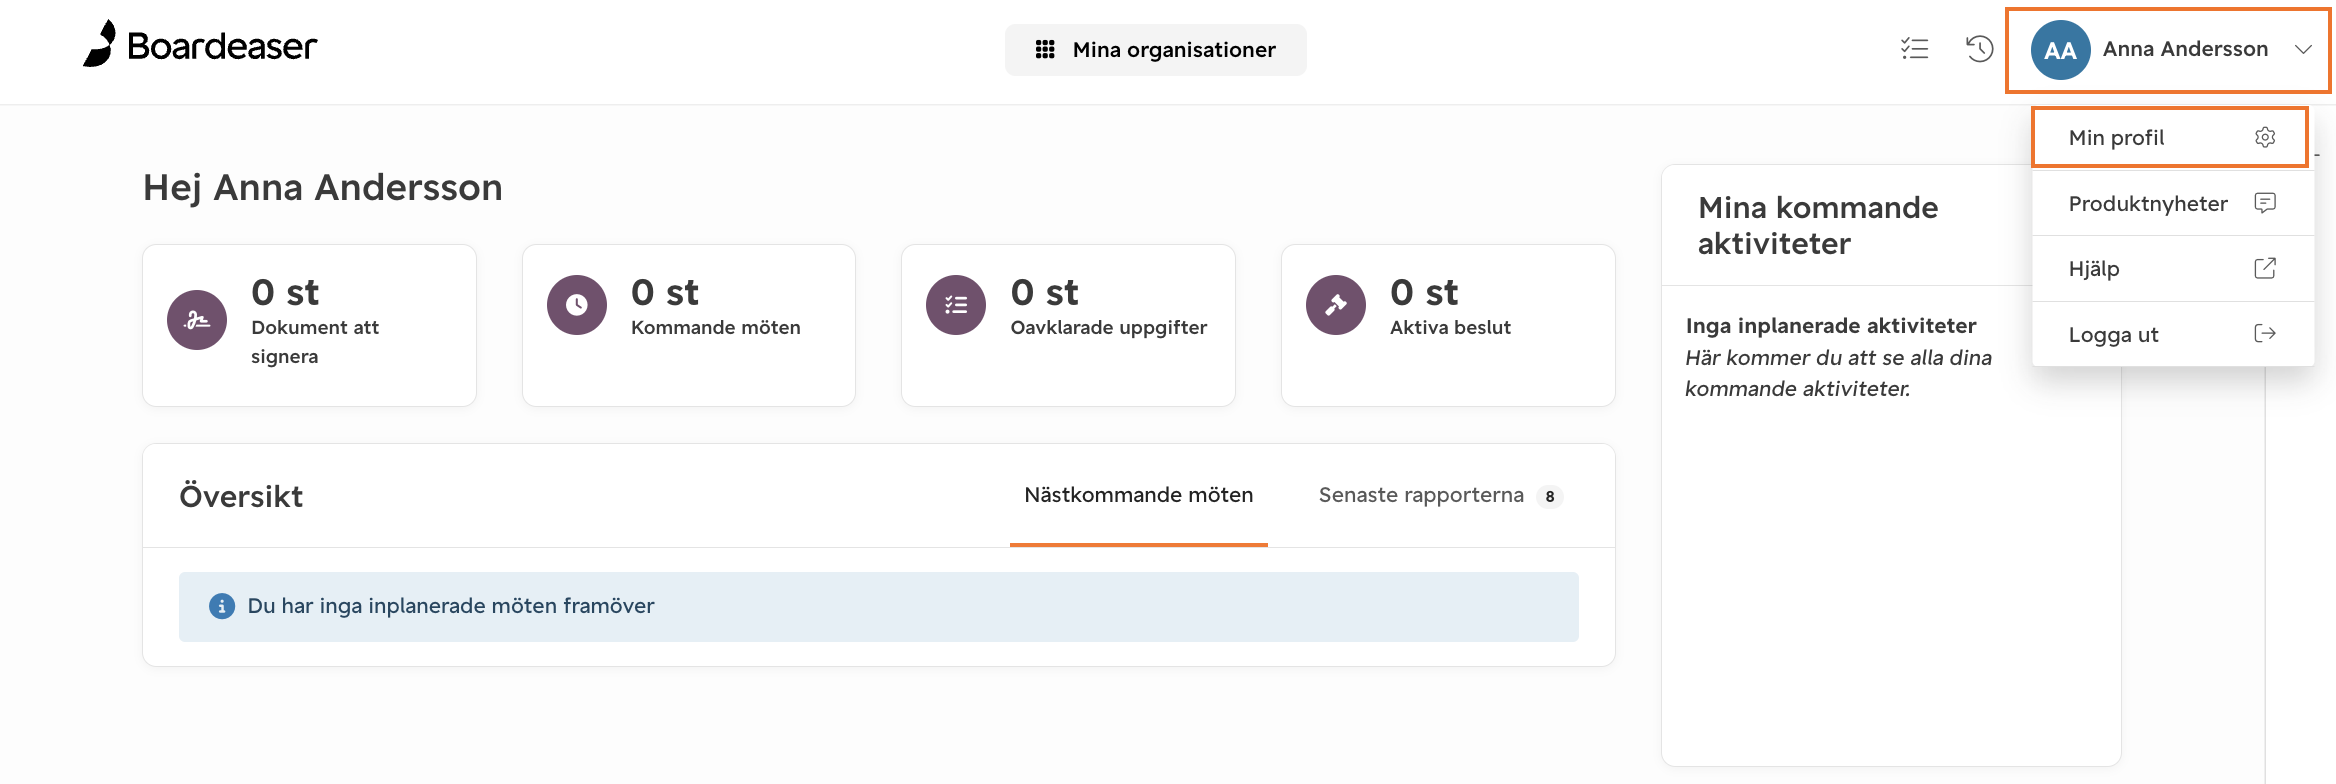Open the grid icon on Mina organisationer
Screen dimensions: 2336x784
point(1044,49)
